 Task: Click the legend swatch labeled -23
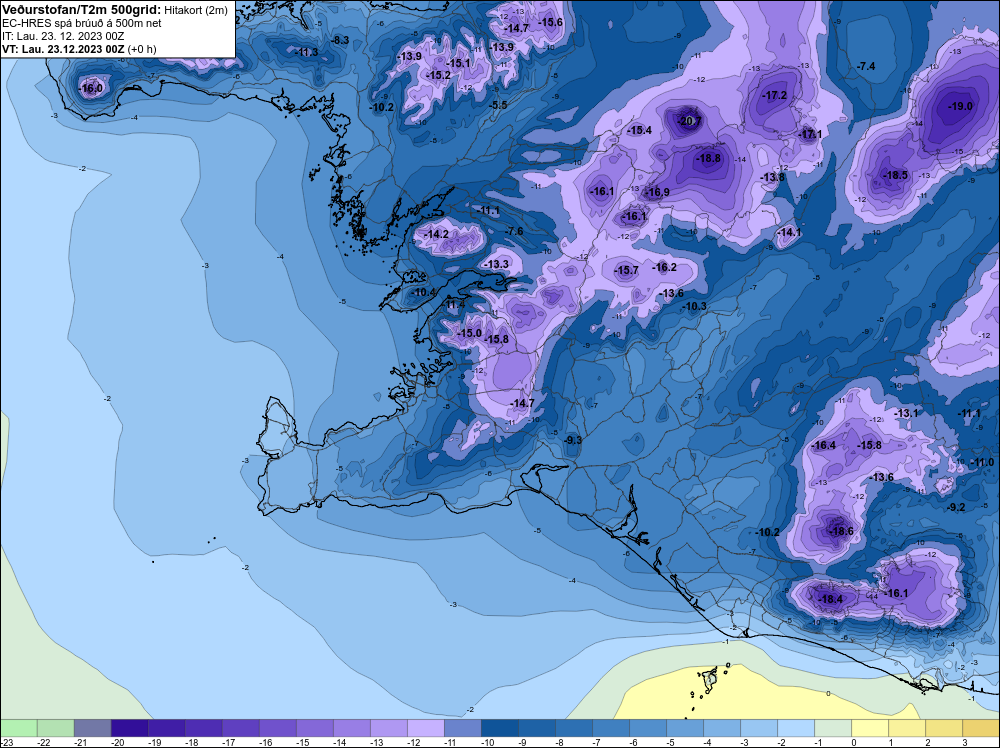pyautogui.click(x=19, y=728)
